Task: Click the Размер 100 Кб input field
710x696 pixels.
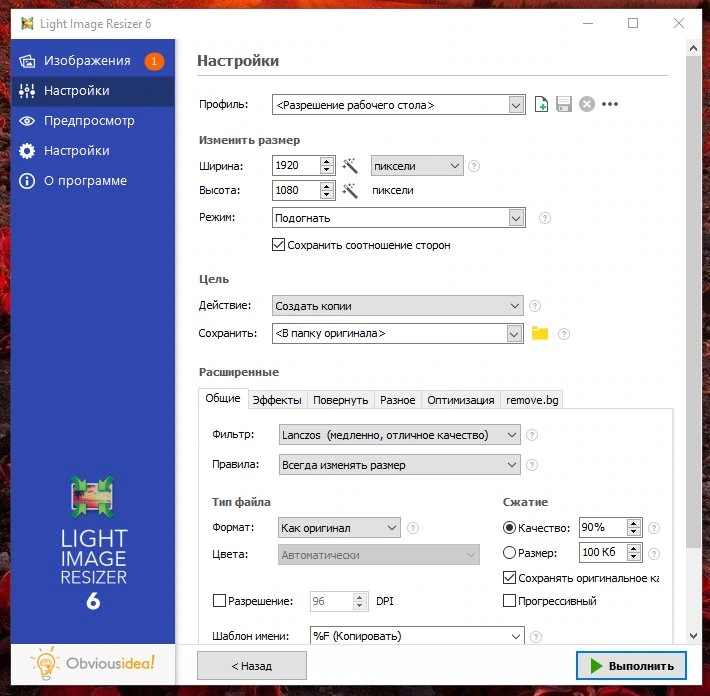Action: point(603,552)
